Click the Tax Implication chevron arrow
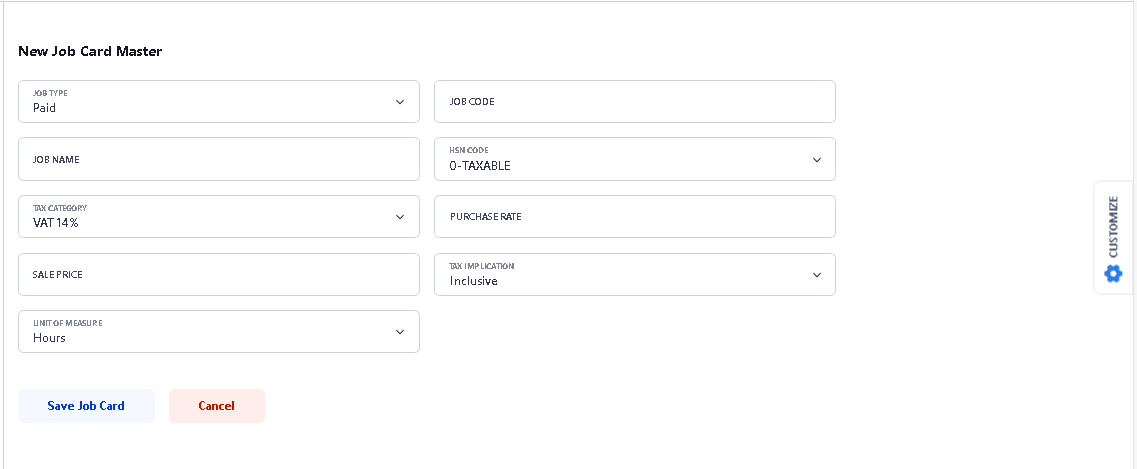This screenshot has height=469, width=1137. [x=816, y=275]
